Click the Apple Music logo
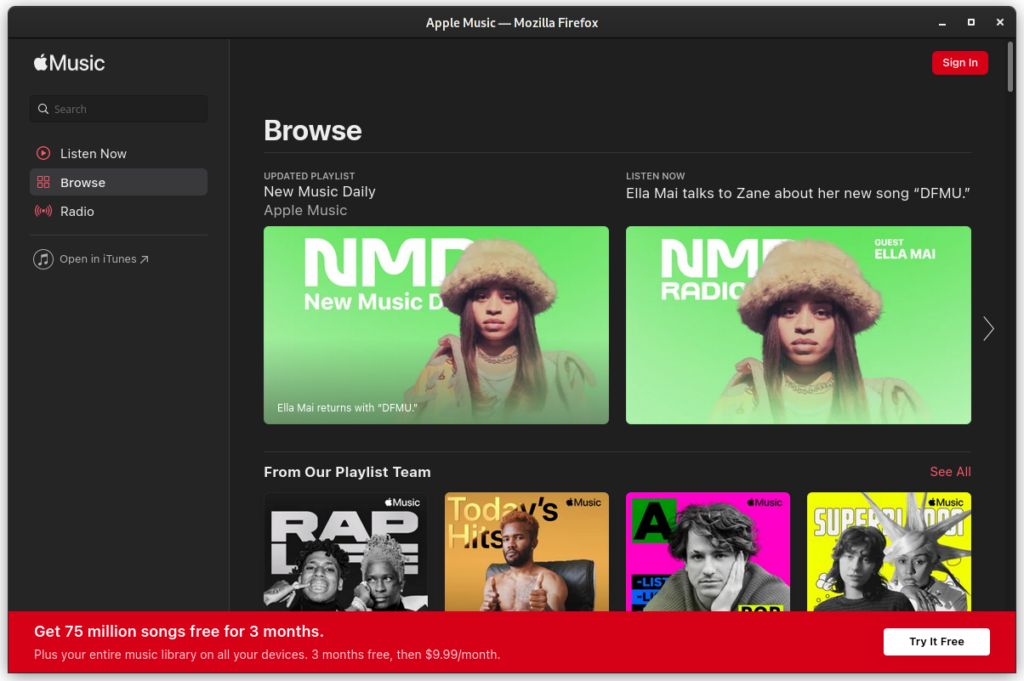Viewport: 1024px width, 681px height. (x=69, y=63)
